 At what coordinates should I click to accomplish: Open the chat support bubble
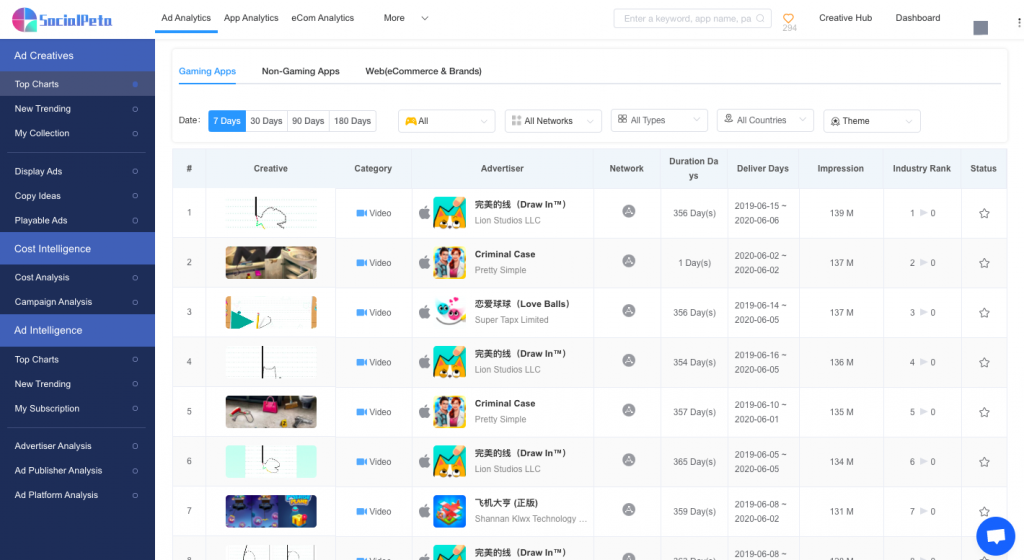pos(995,536)
